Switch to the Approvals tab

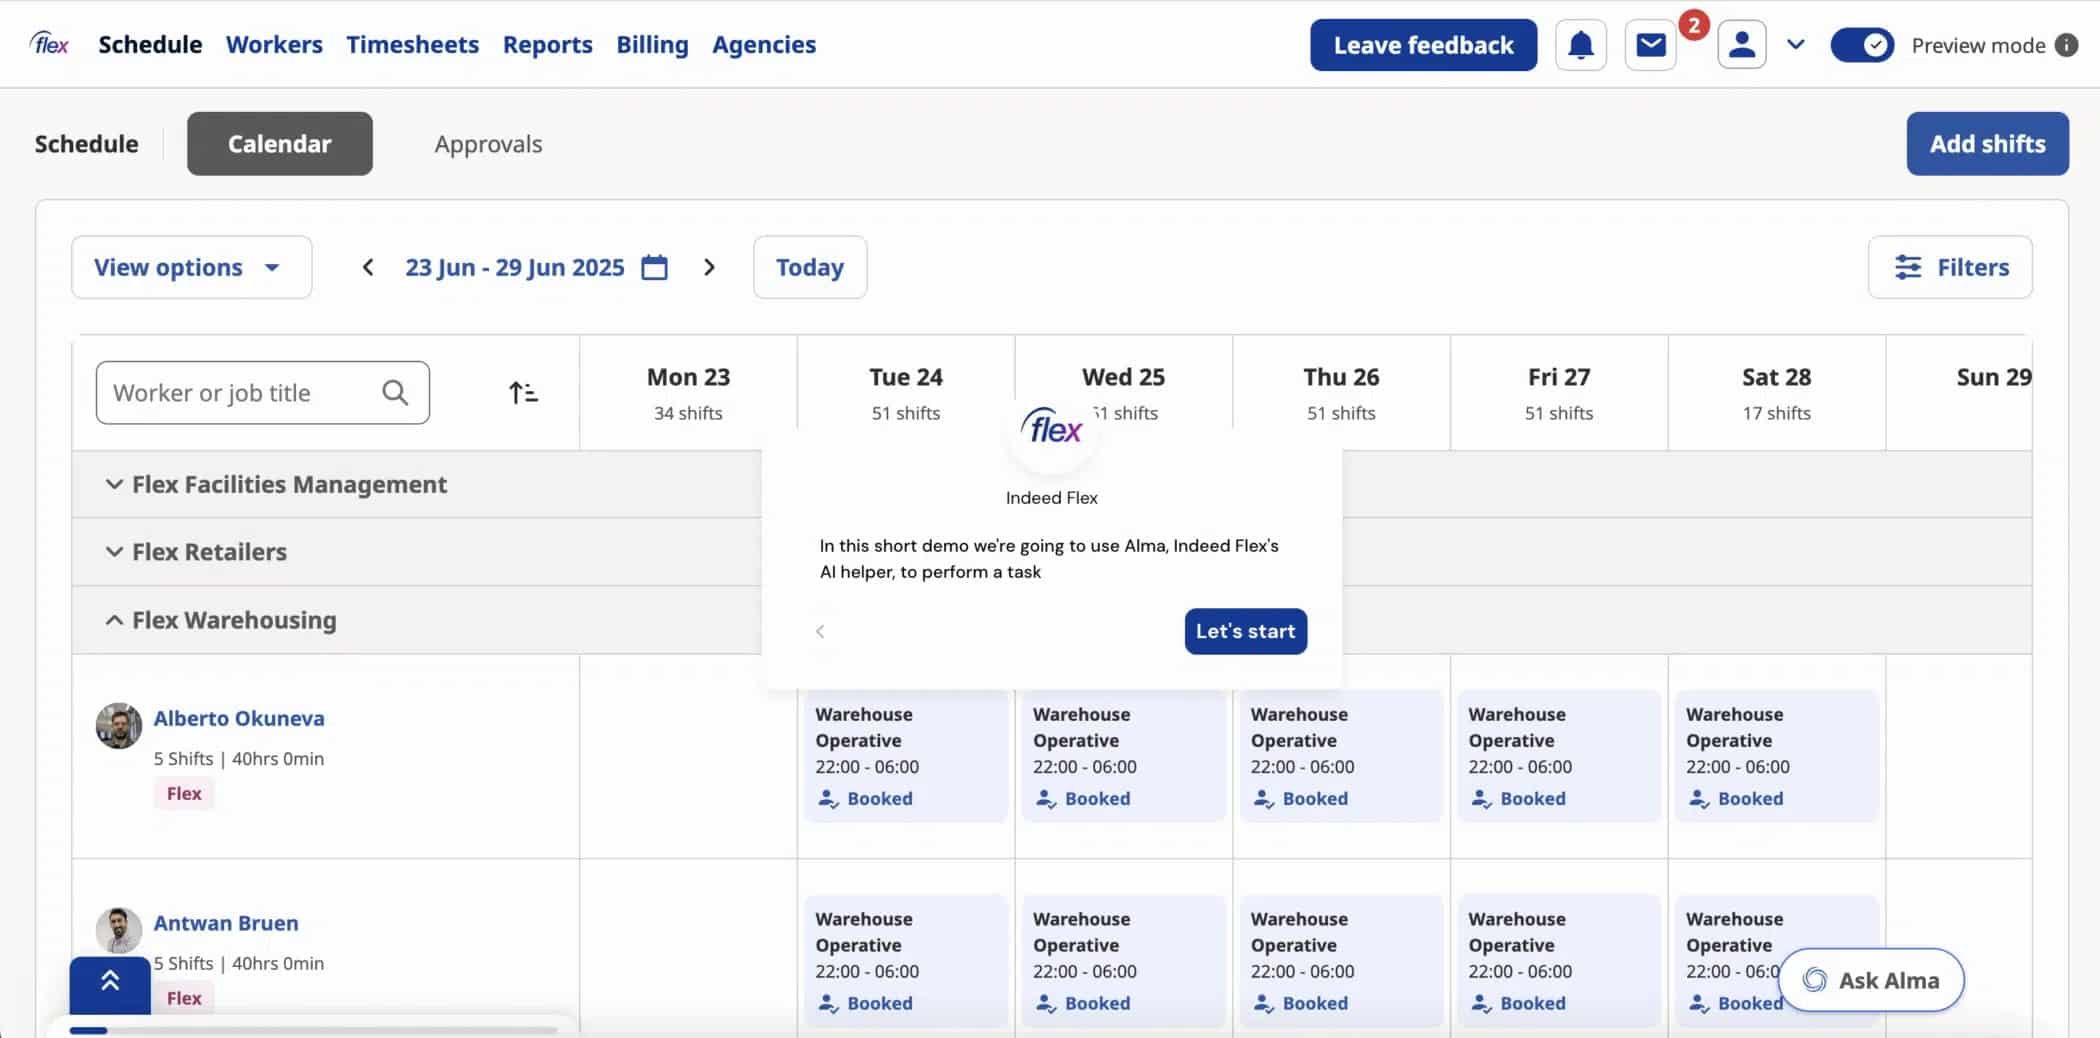488,144
